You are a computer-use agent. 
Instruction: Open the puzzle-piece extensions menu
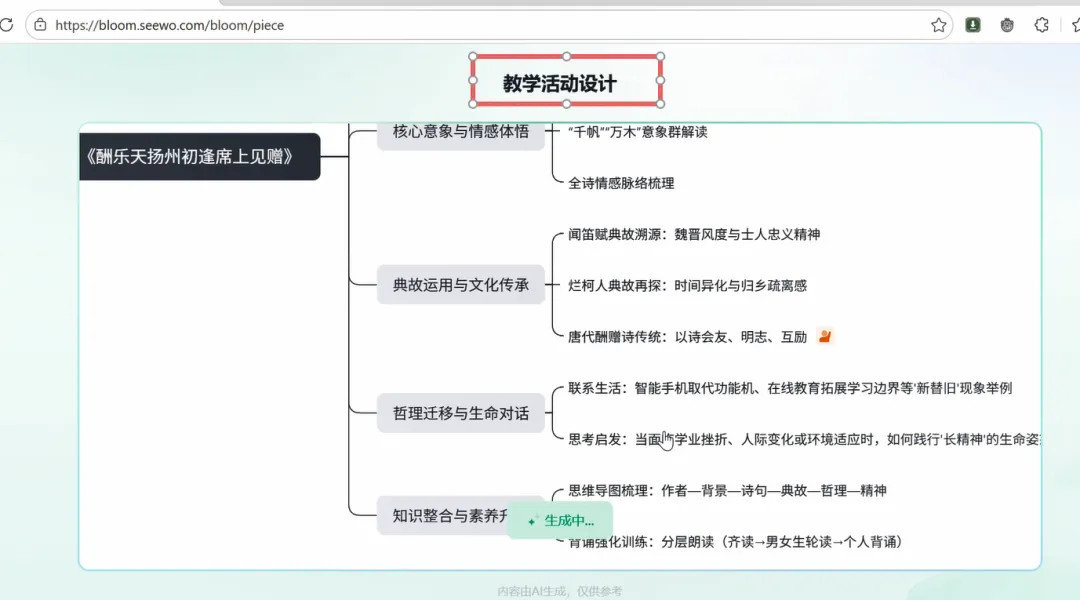(x=1041, y=25)
